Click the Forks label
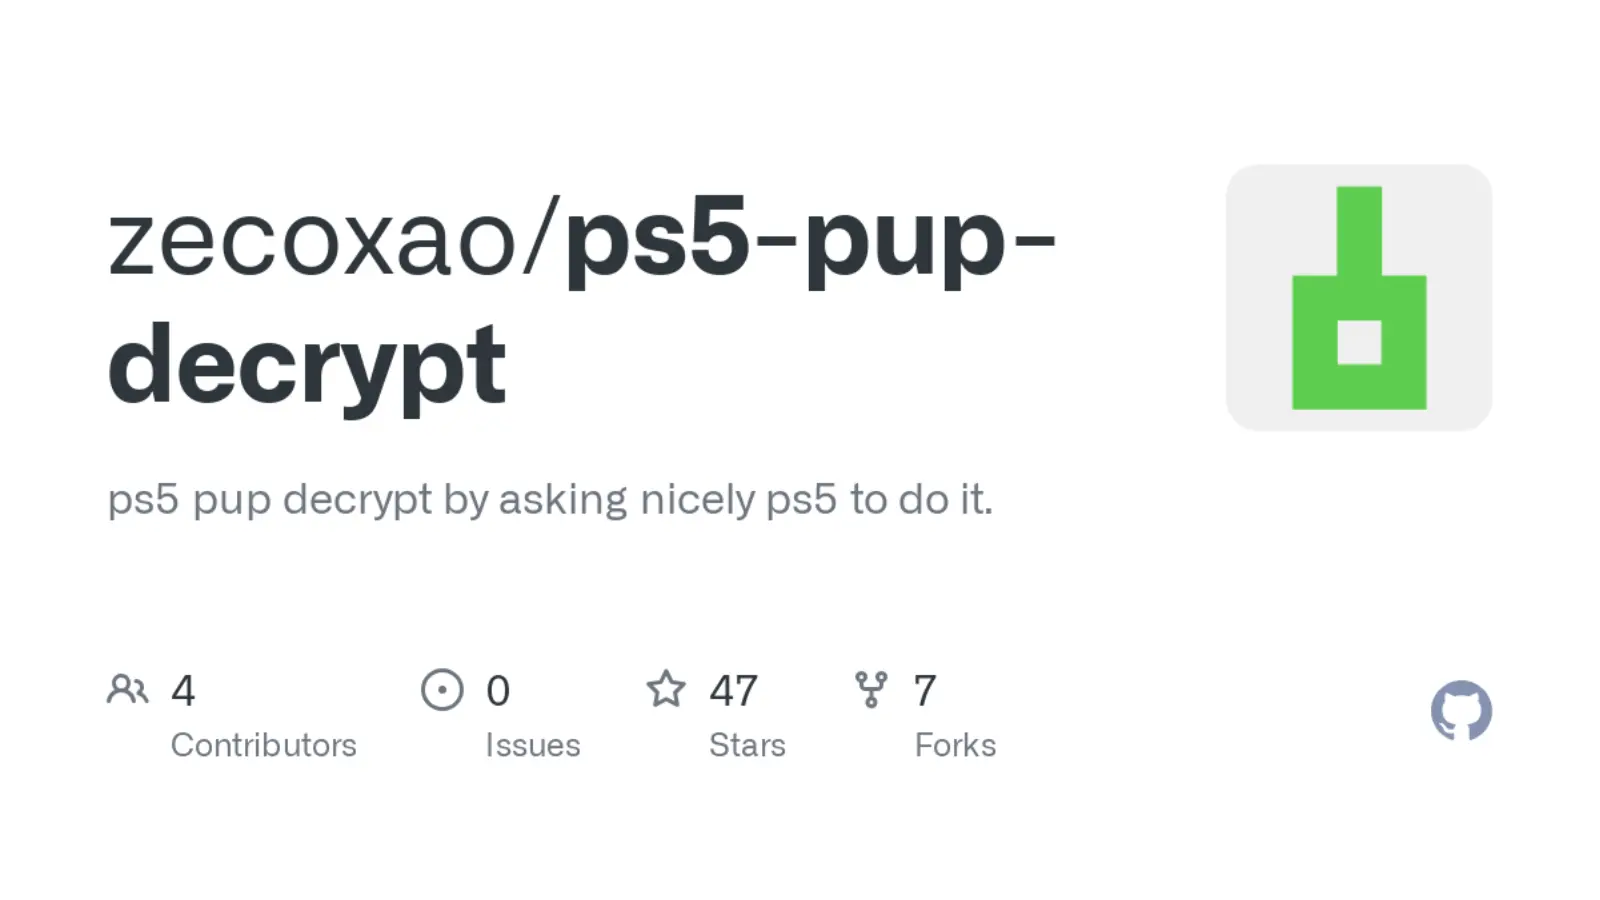 tap(955, 745)
